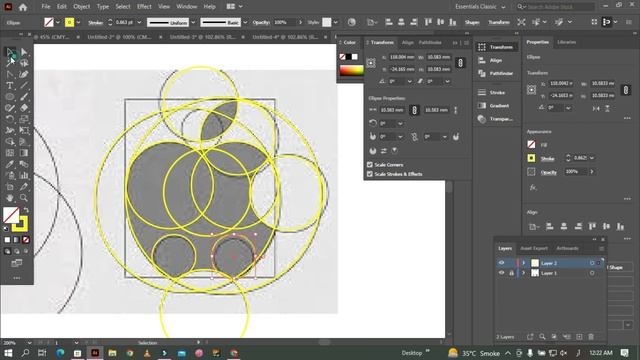Toggle constrain ellipse width and height link
Image resolution: width=640 pixels, height=360 pixels.
coord(414,110)
